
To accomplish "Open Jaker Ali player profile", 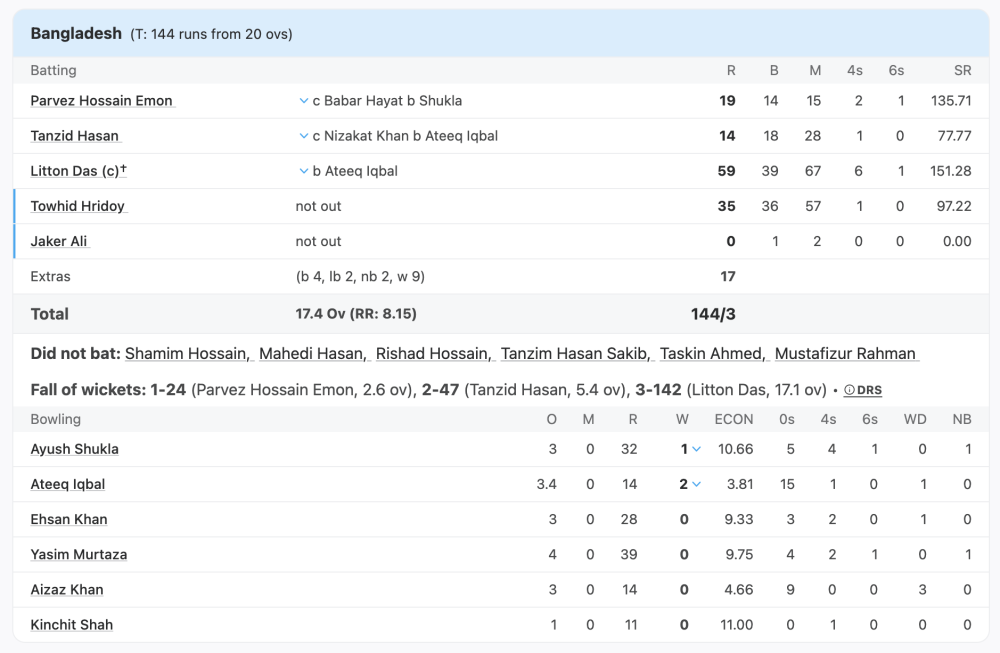I will point(59,241).
